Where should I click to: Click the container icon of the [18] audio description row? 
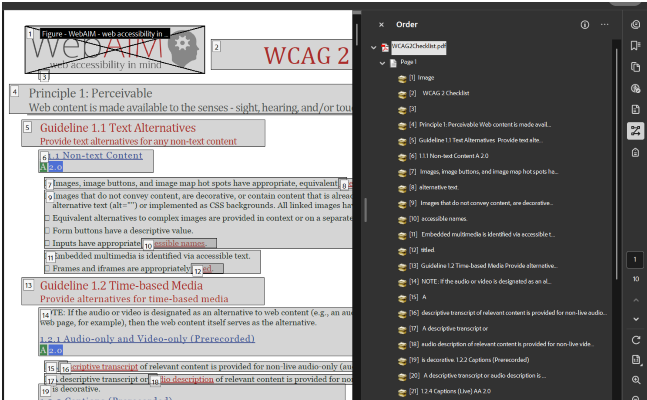tap(402, 346)
